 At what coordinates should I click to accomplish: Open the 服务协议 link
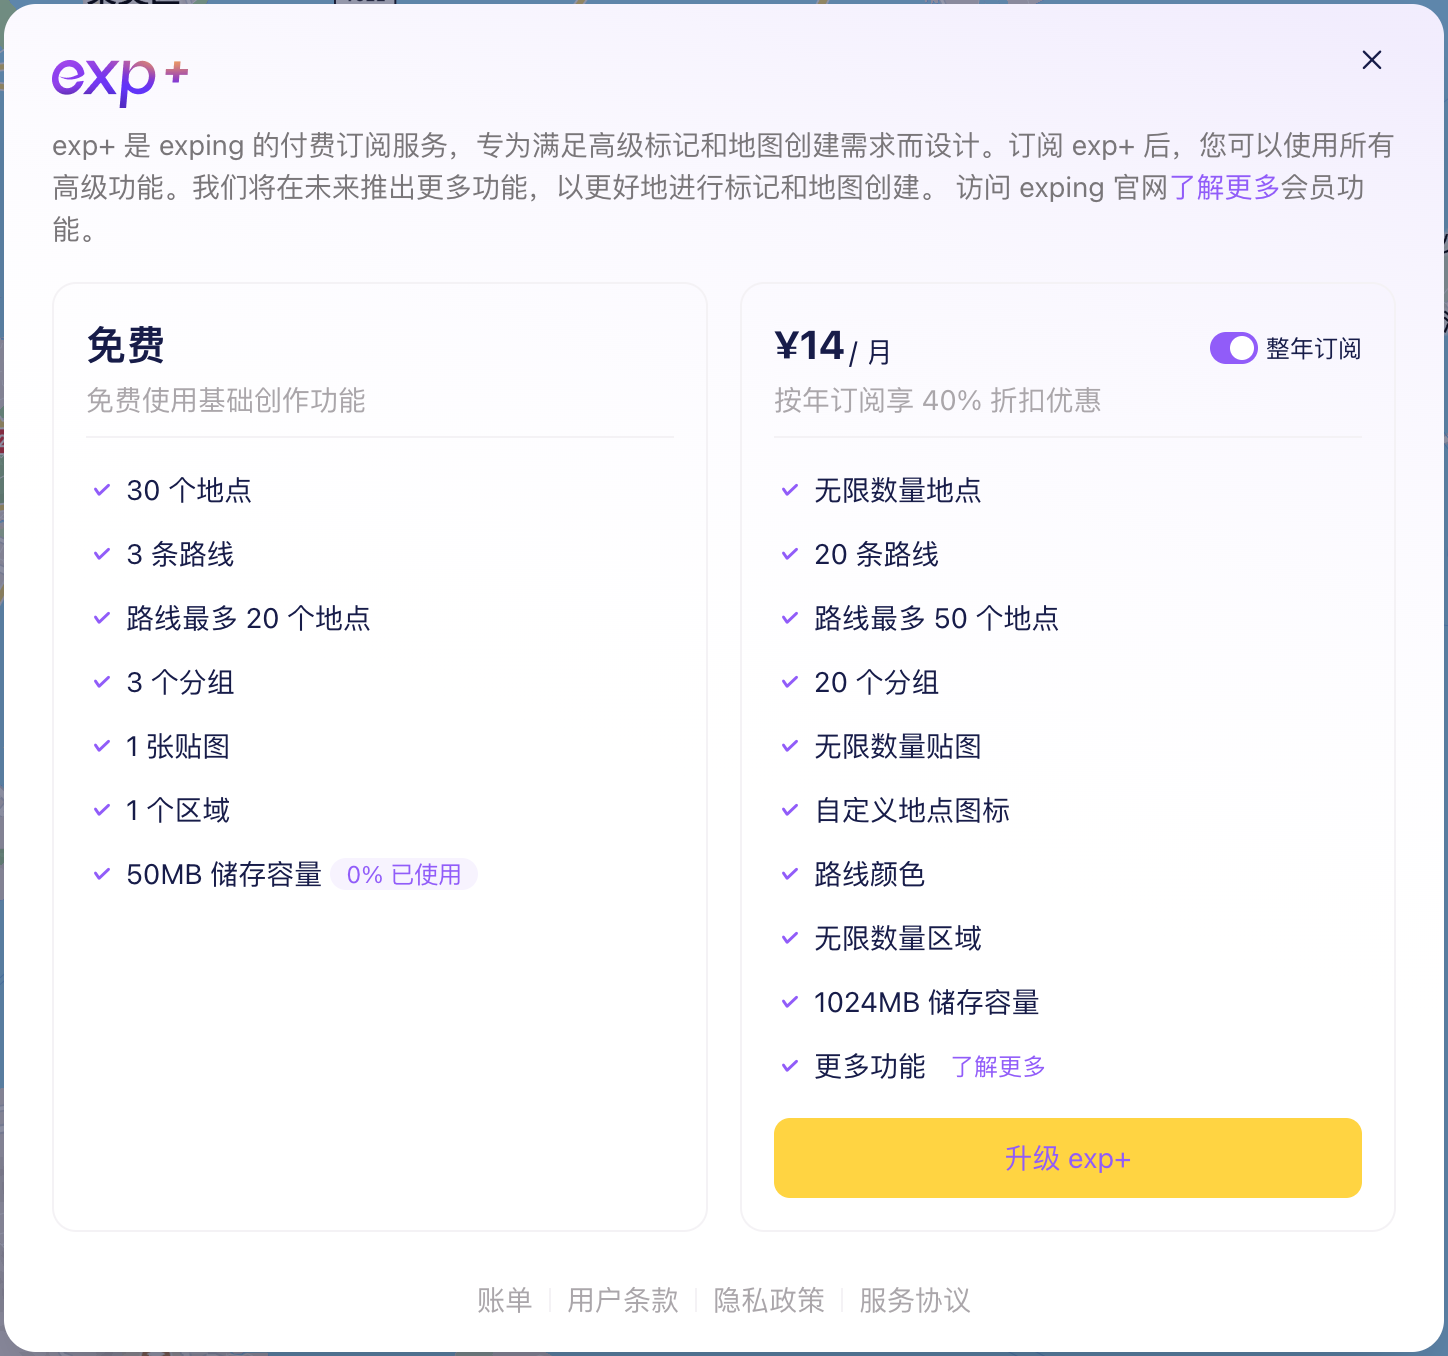(x=914, y=1300)
